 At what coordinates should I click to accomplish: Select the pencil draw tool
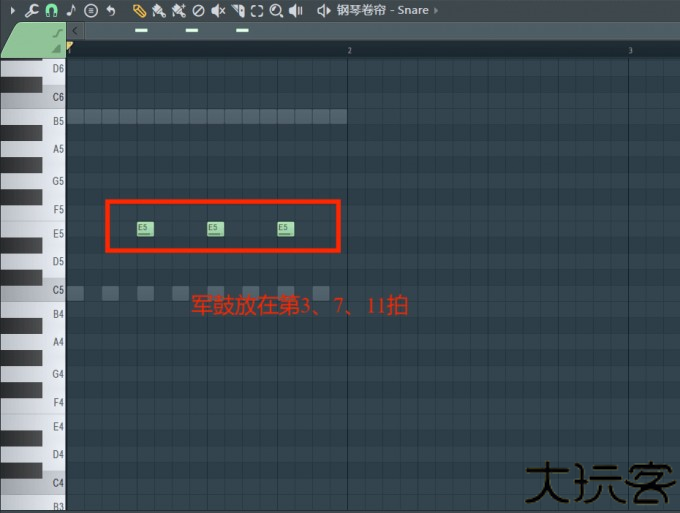click(x=139, y=10)
